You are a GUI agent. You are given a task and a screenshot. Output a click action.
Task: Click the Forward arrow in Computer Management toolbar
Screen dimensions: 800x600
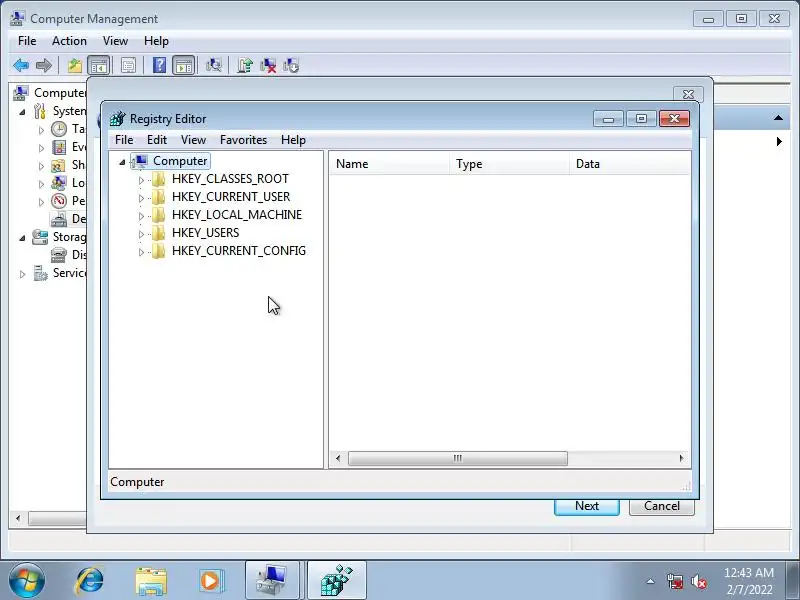coord(44,65)
